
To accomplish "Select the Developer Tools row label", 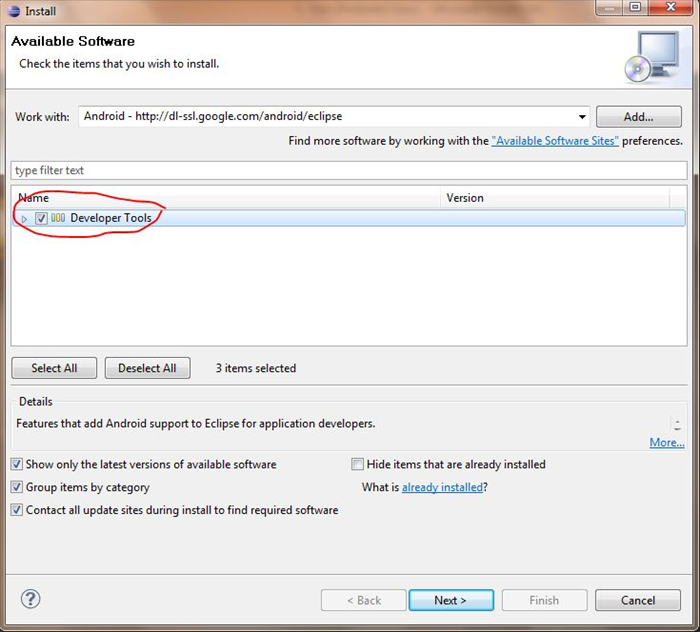I will (x=111, y=218).
